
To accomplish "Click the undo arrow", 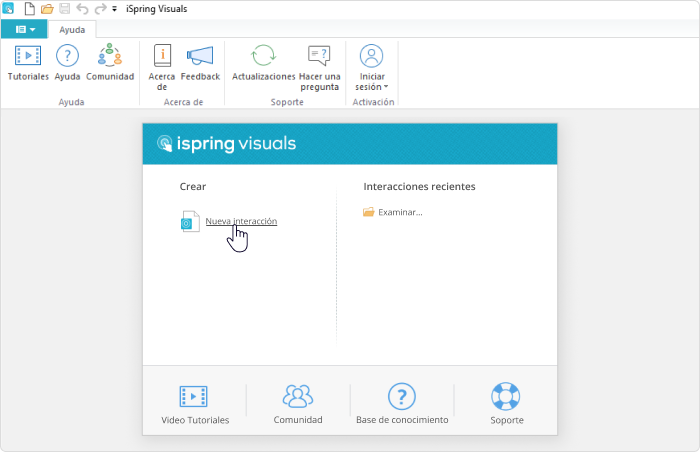I will click(x=82, y=8).
